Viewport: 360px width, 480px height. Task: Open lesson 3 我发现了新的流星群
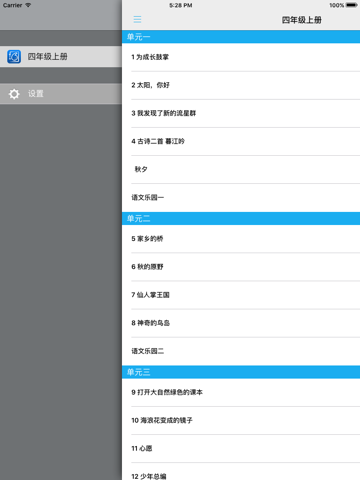click(241, 113)
